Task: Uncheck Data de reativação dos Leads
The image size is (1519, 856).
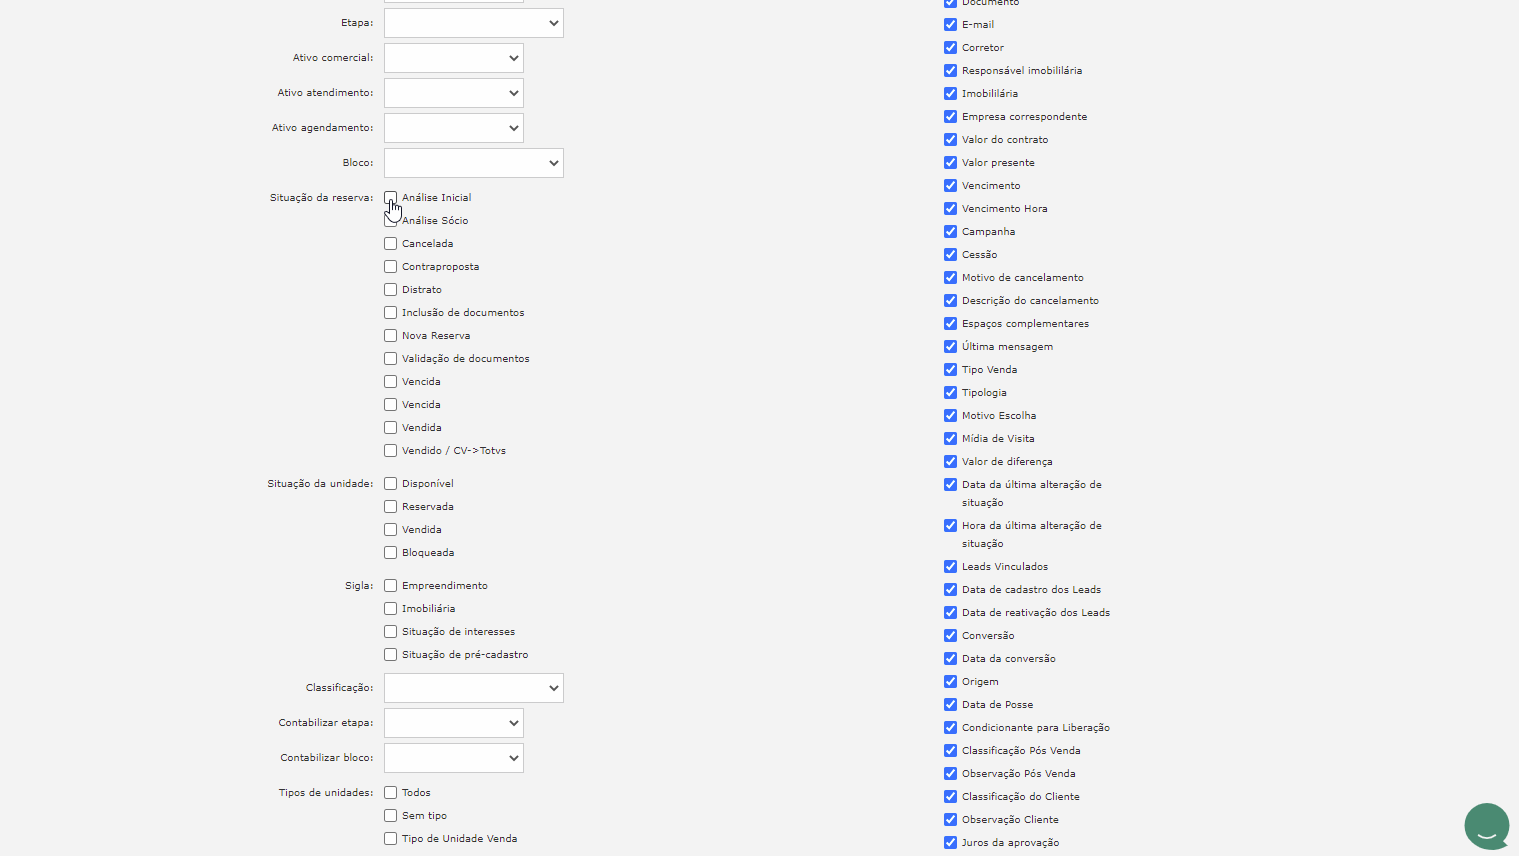Action: click(951, 613)
